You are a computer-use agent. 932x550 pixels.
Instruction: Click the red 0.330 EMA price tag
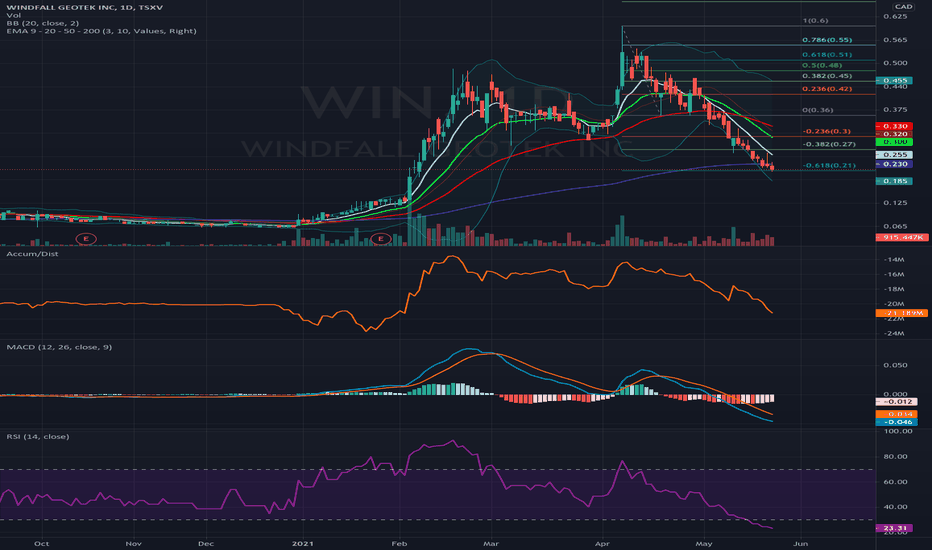coord(893,126)
